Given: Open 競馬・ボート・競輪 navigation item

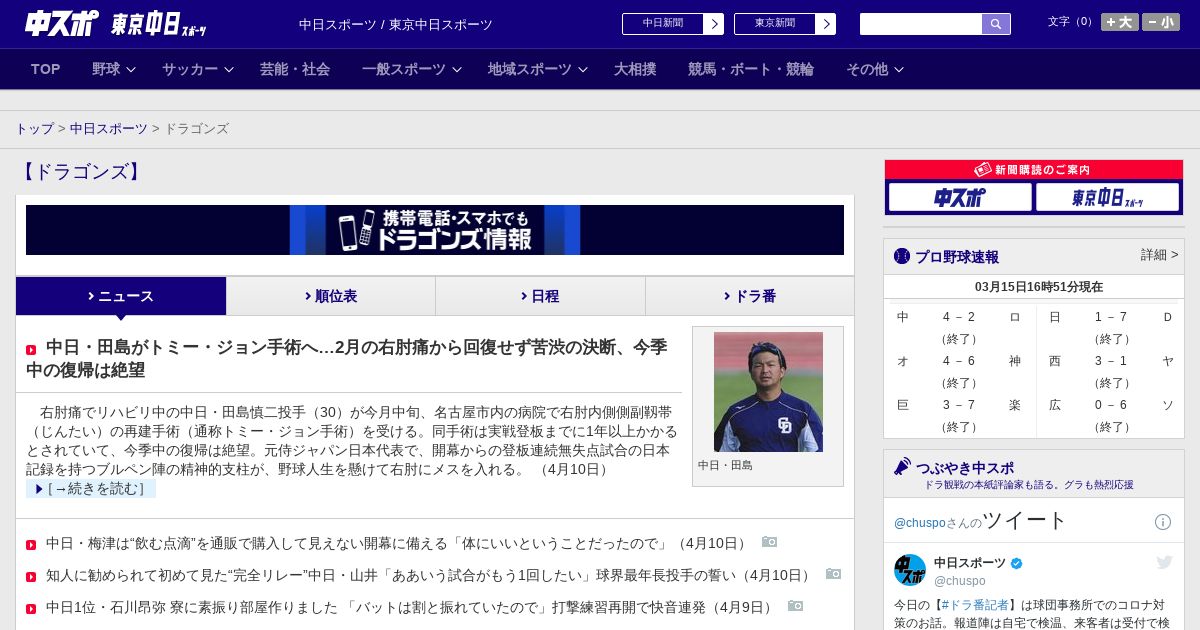Looking at the screenshot, I should pyautogui.click(x=751, y=69).
